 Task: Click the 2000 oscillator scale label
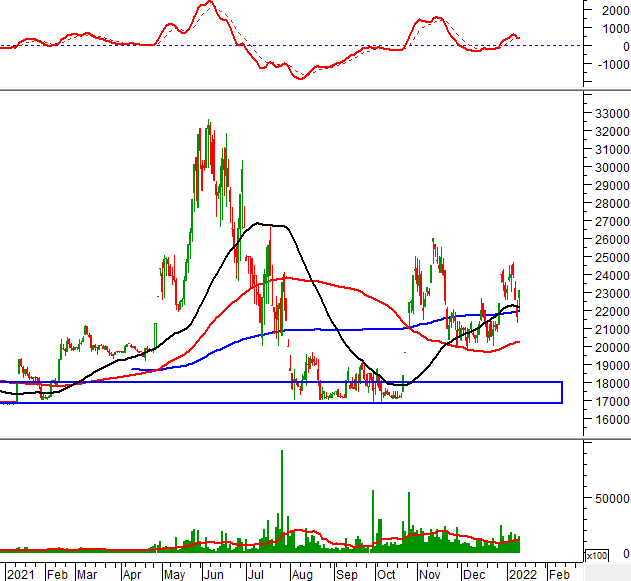click(614, 10)
